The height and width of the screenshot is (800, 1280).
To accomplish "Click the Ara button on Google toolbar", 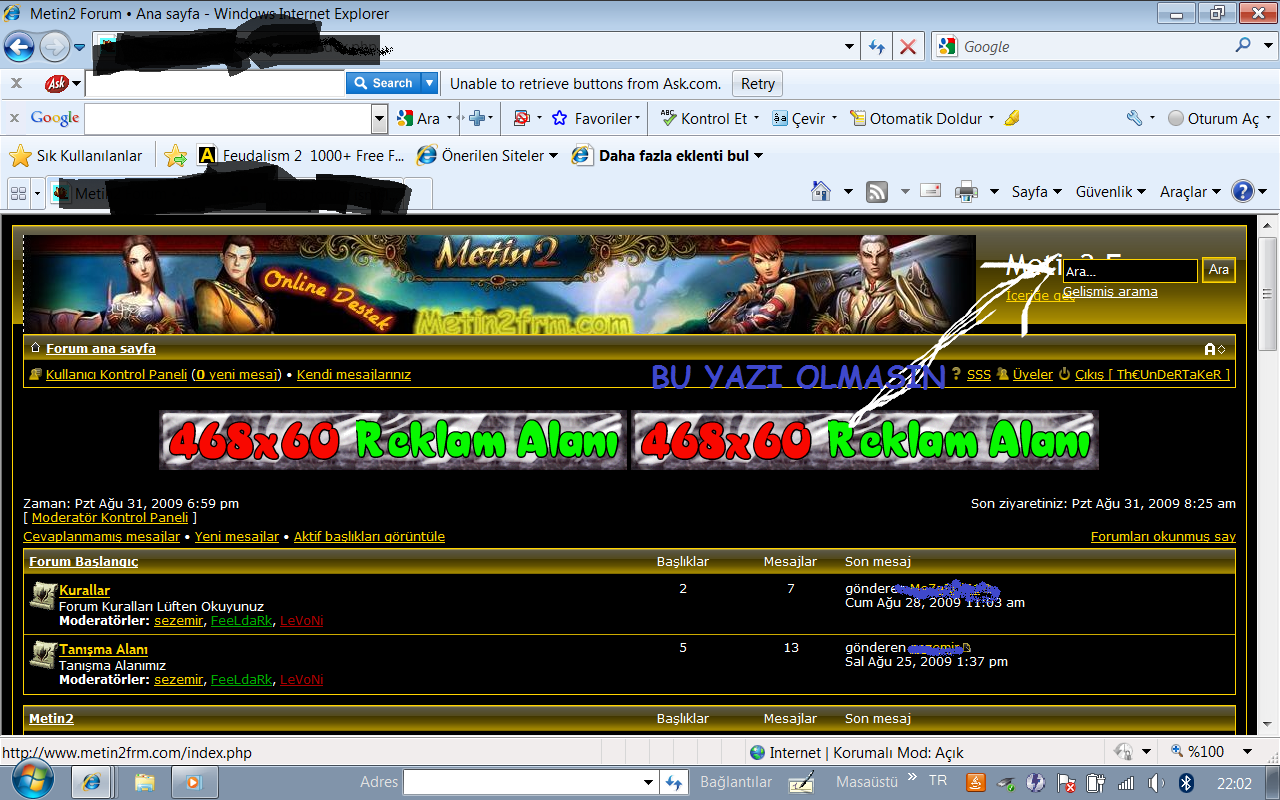I will (419, 118).
